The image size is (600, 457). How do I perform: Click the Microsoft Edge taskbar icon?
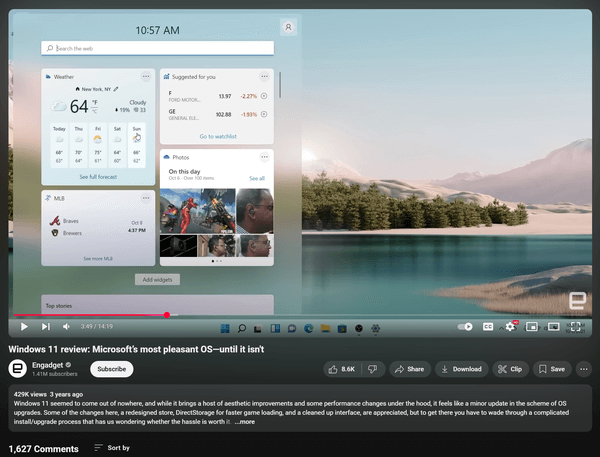(x=308, y=328)
